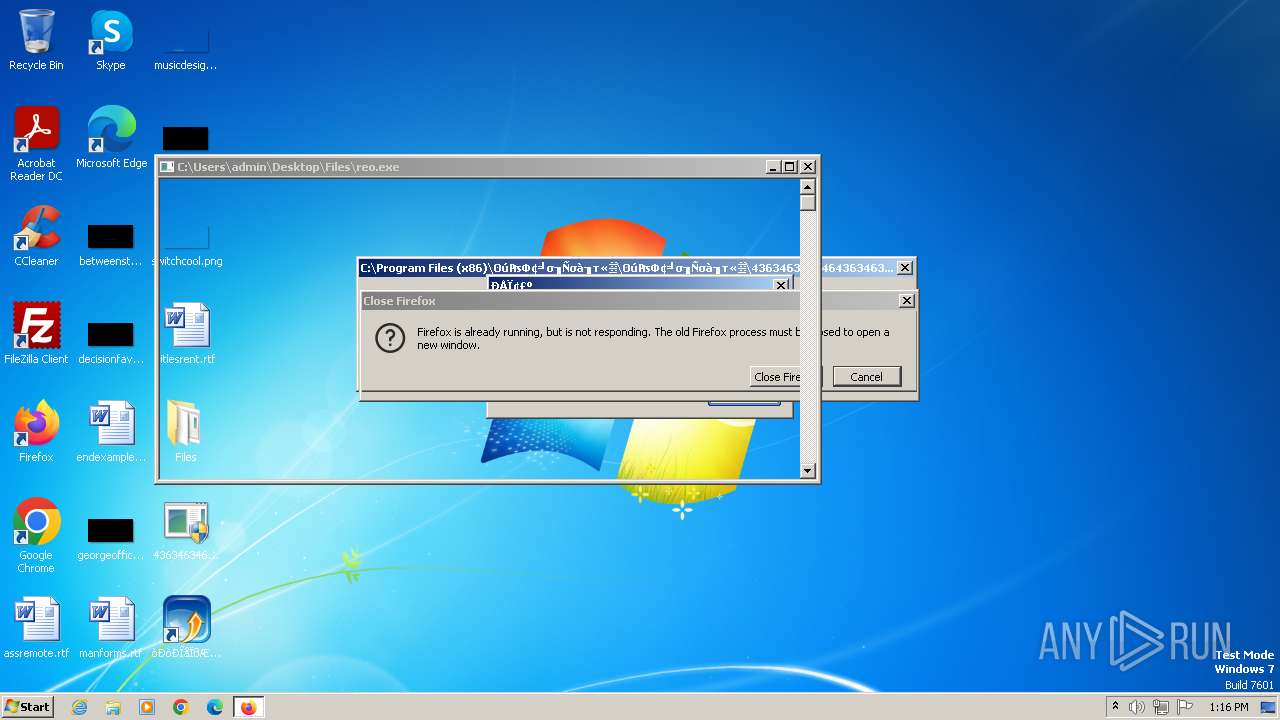Select the decisionfav desktop file
This screenshot has width=1280, height=720.
click(x=110, y=340)
